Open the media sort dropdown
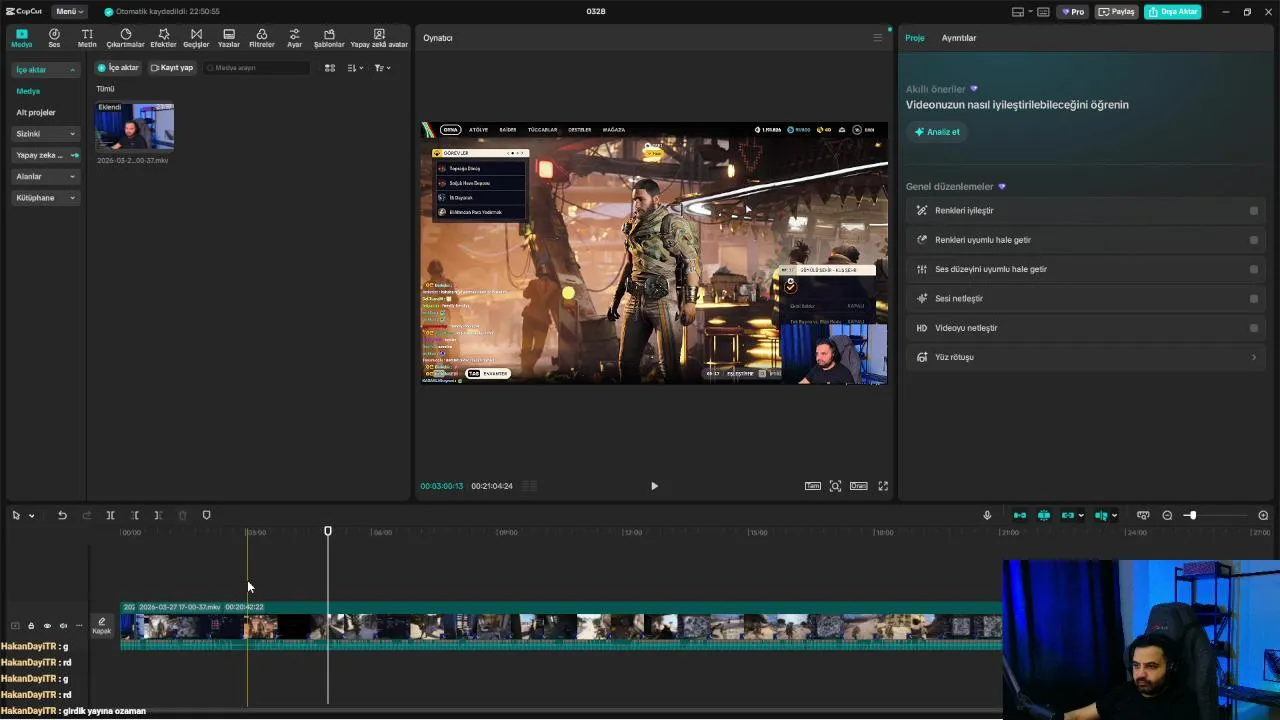Viewport: 1280px width, 720px height. 355,68
